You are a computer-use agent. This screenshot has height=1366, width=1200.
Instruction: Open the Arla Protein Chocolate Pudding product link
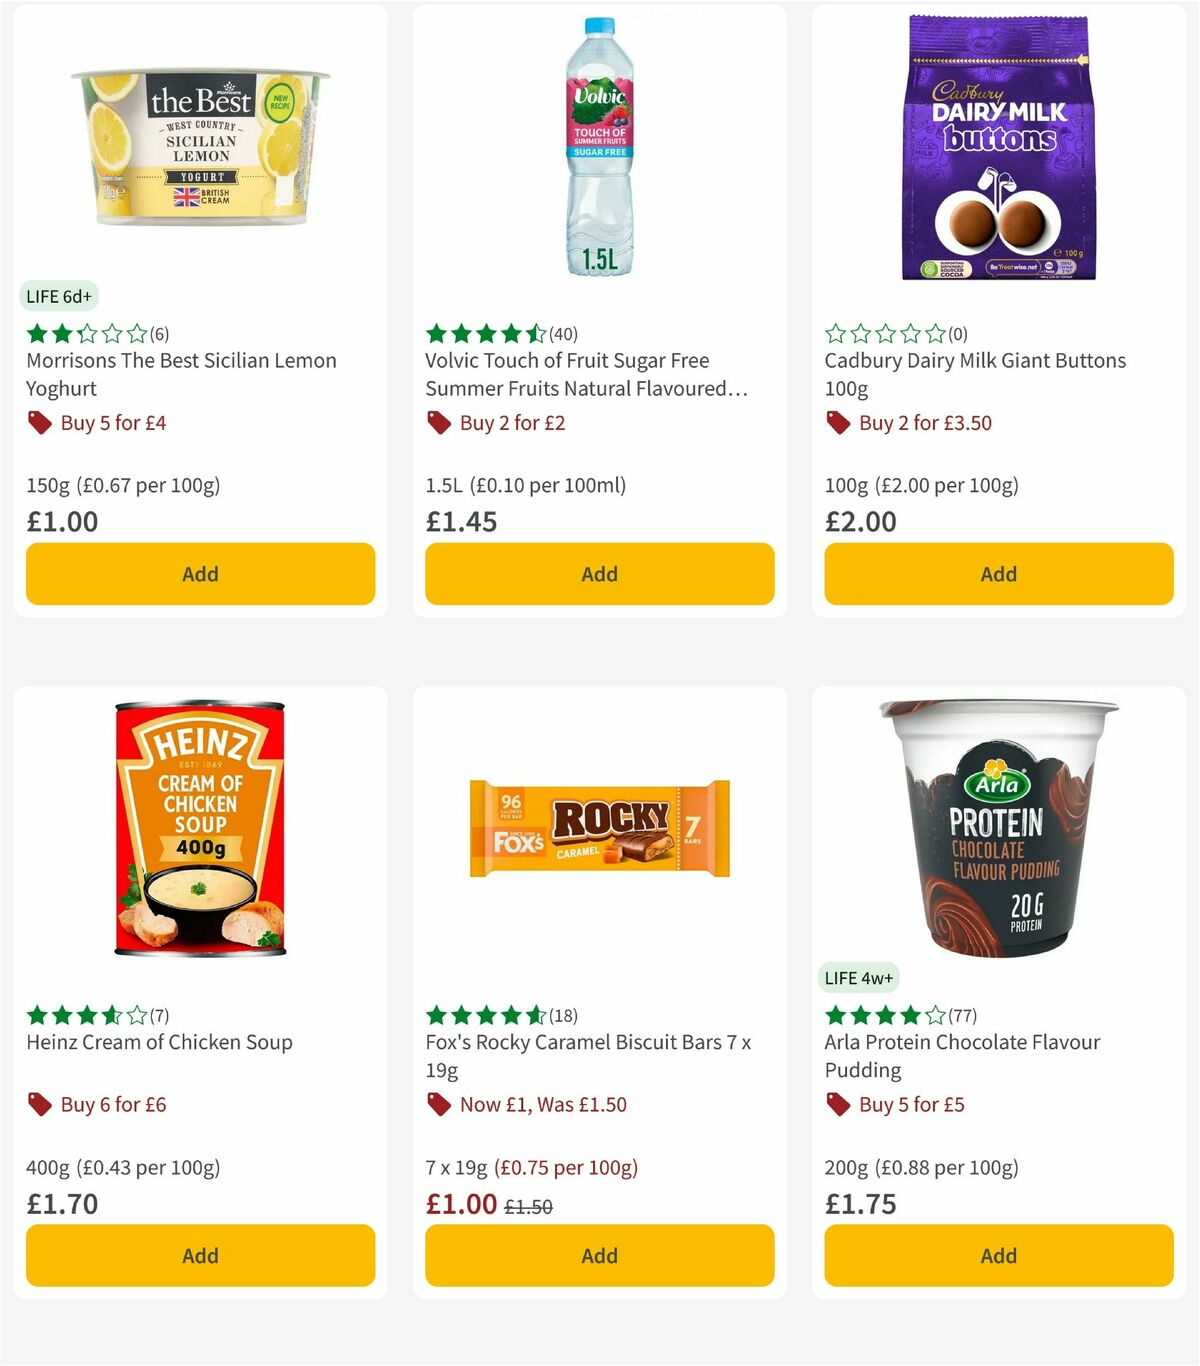tap(962, 1056)
